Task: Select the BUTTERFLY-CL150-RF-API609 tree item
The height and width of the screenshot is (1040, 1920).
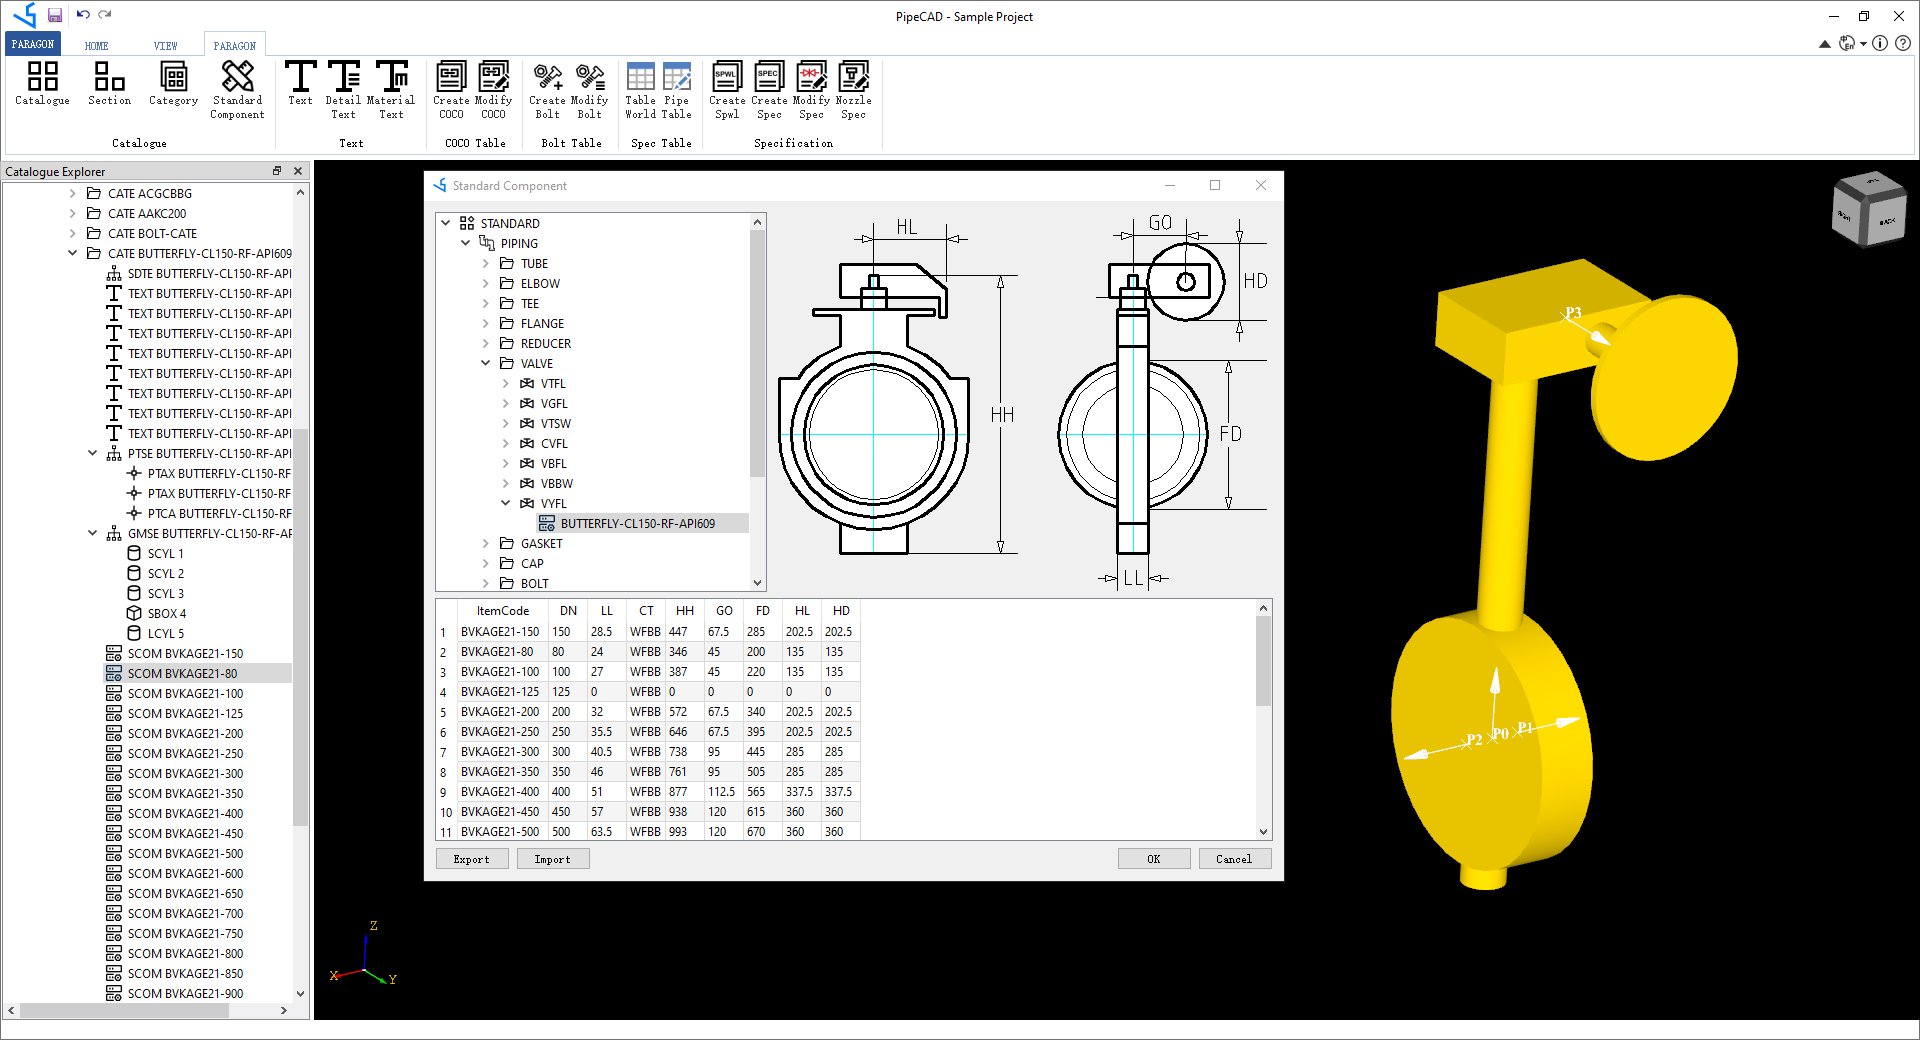Action: tap(638, 522)
